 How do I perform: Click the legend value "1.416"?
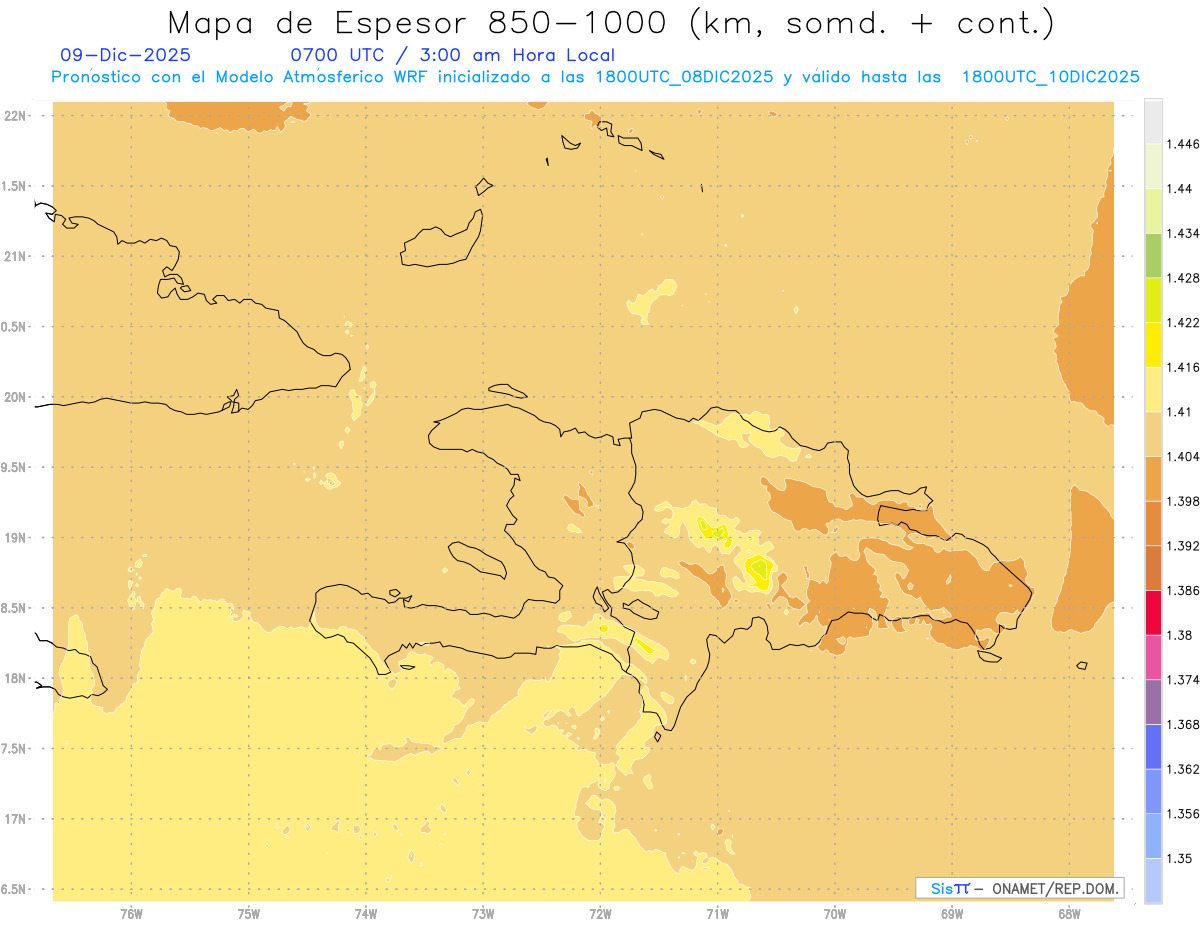pos(1185,367)
